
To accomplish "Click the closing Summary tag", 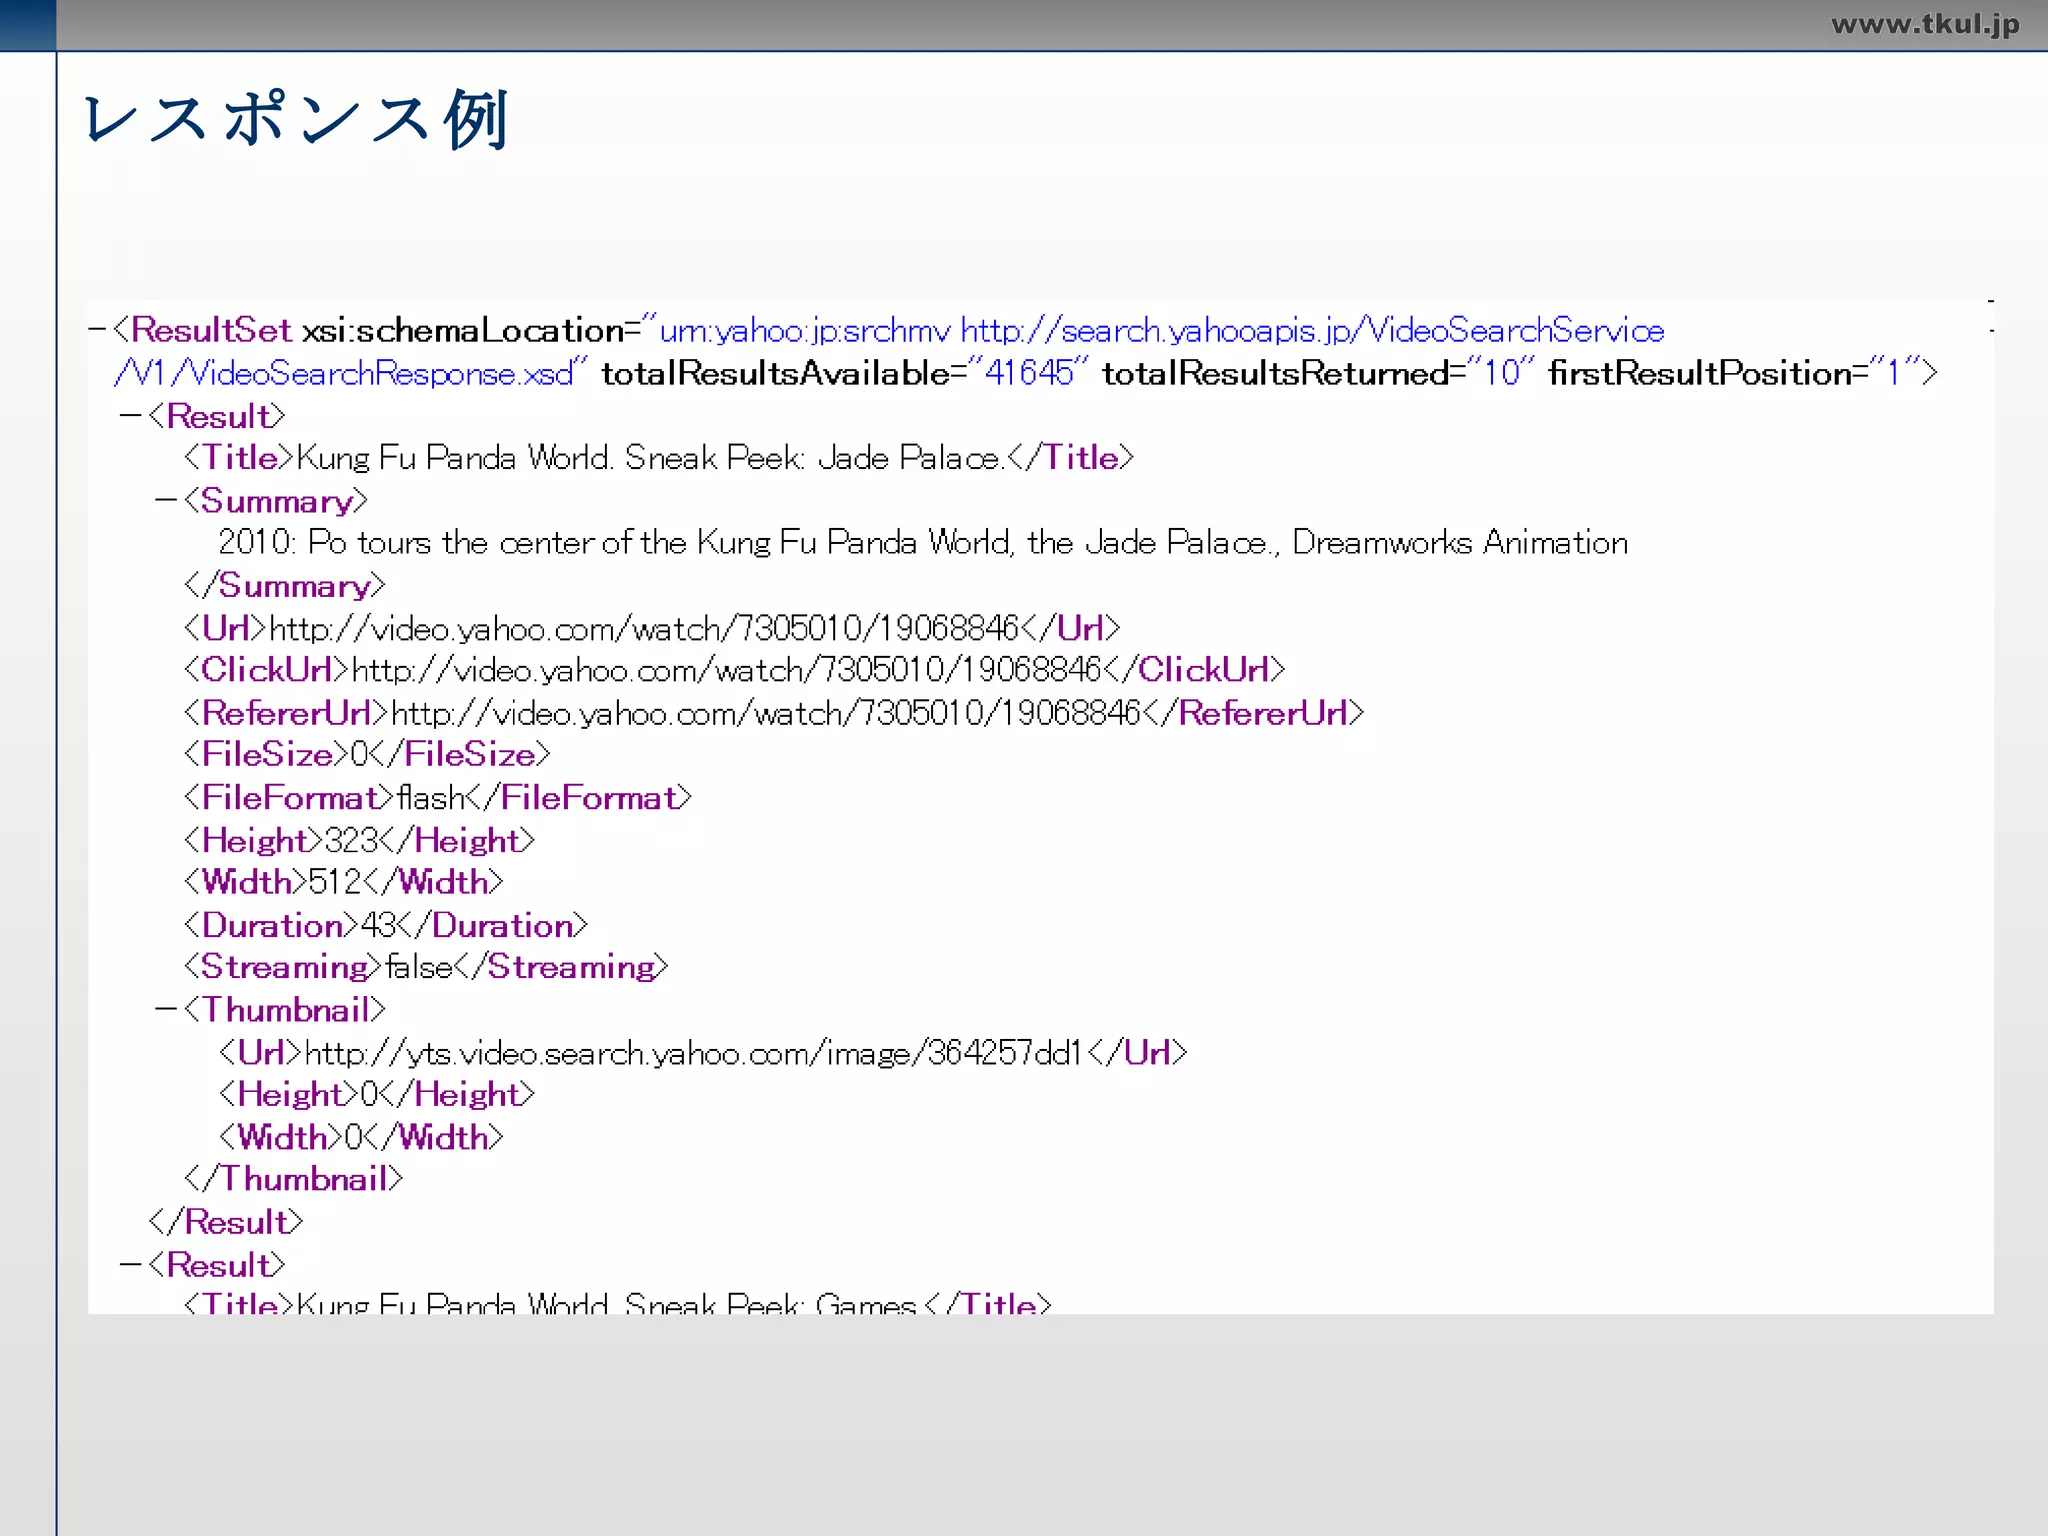I will point(285,586).
